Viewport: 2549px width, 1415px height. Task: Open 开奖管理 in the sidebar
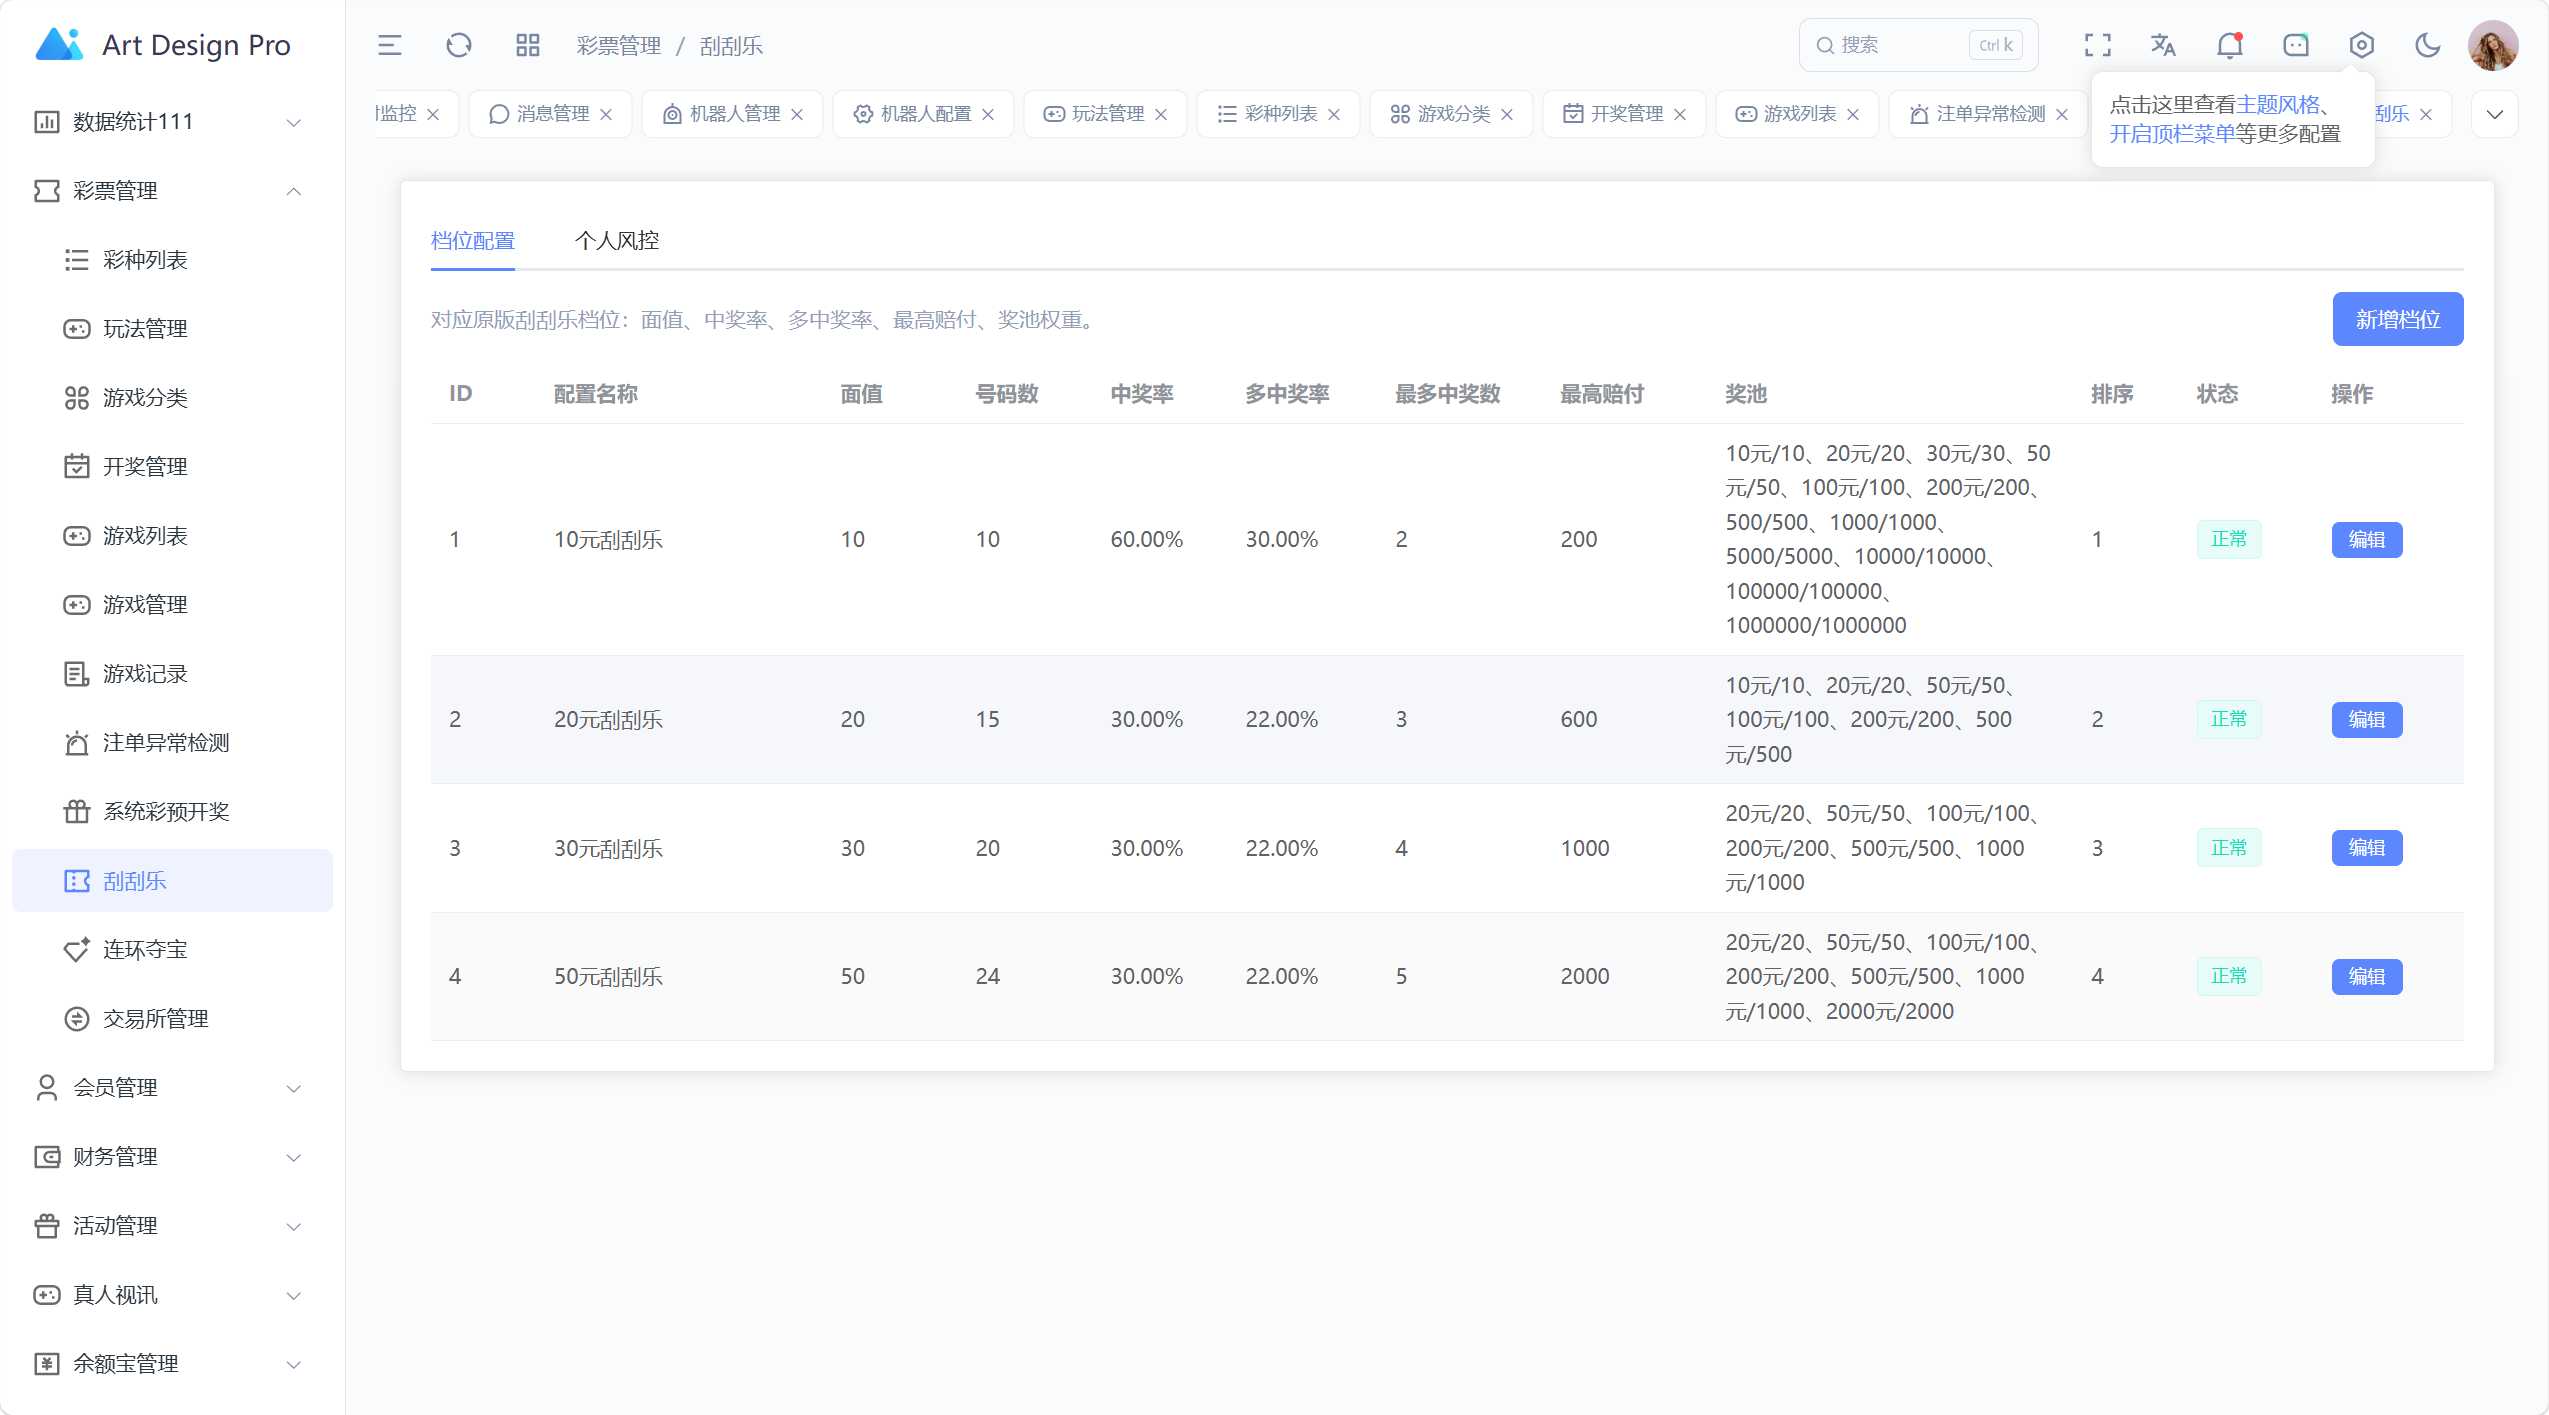[x=172, y=467]
